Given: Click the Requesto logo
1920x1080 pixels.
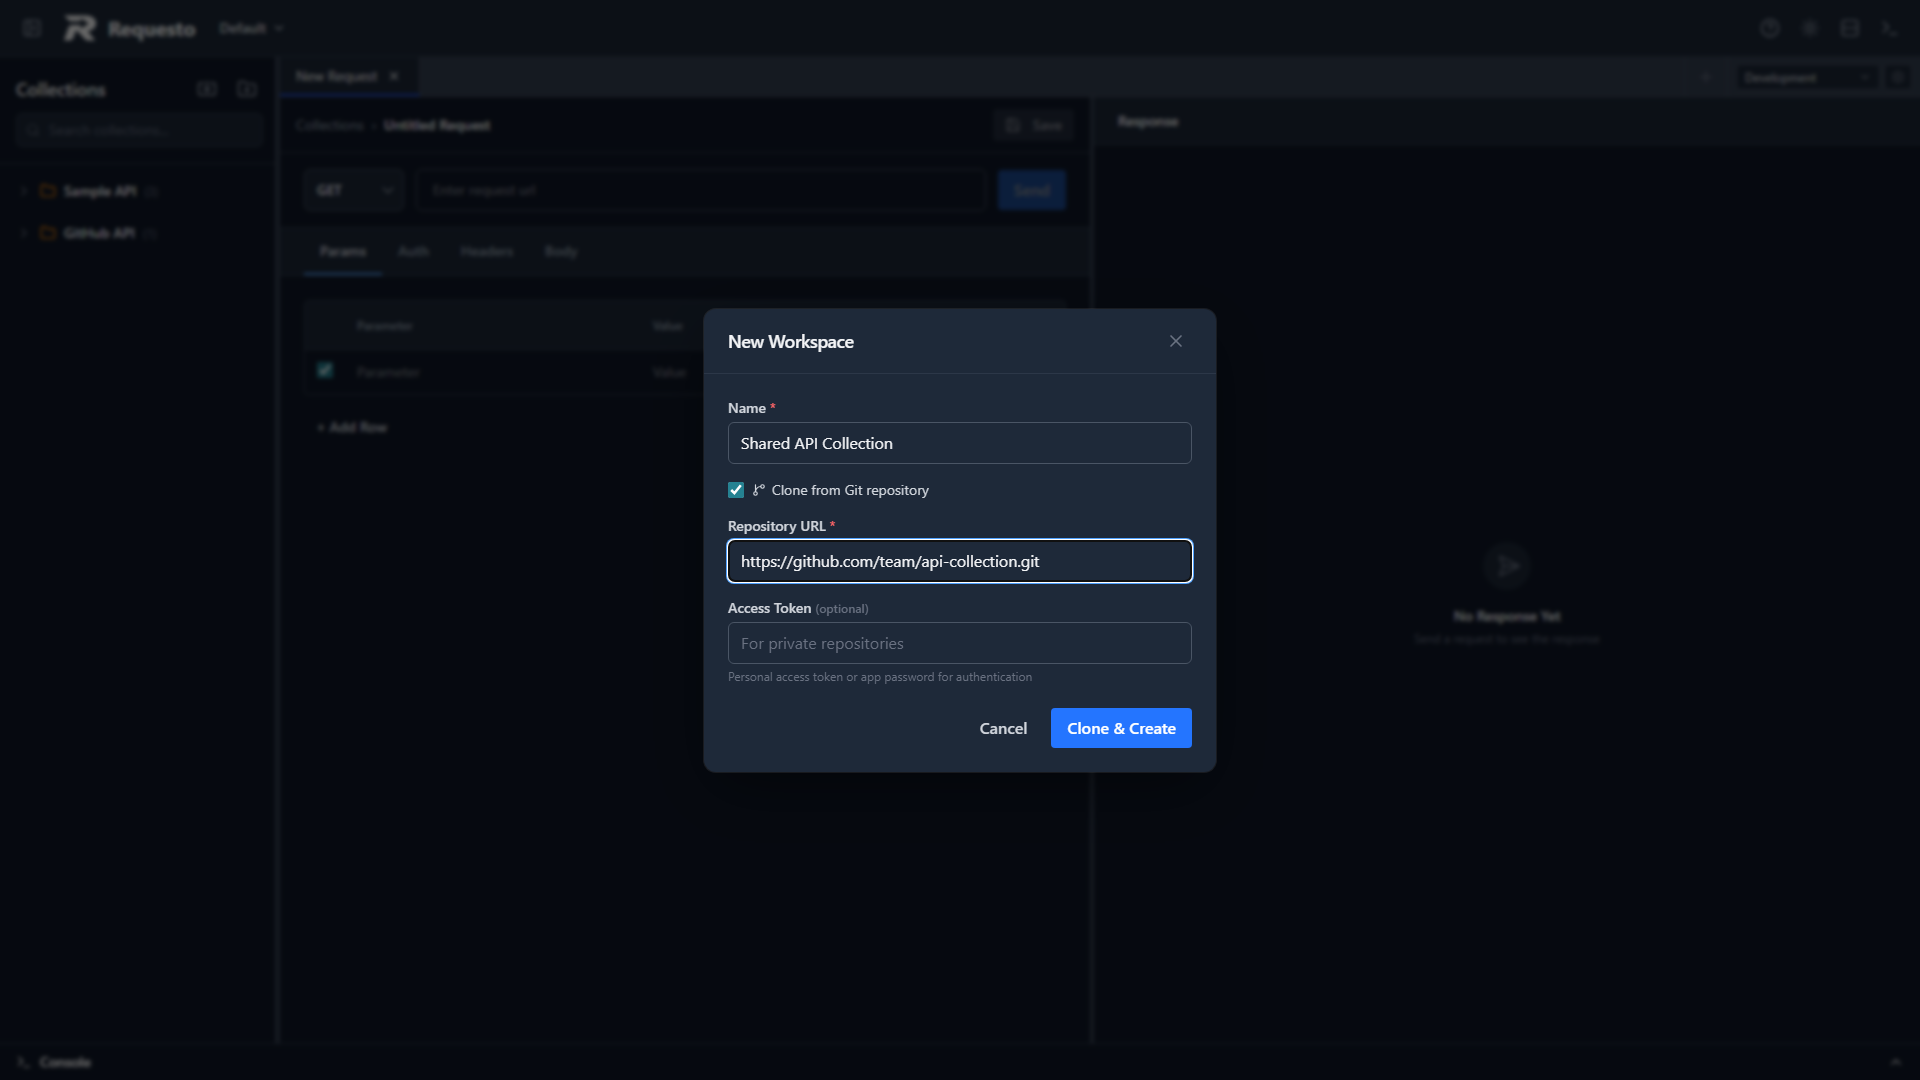Looking at the screenshot, I should coord(128,28).
